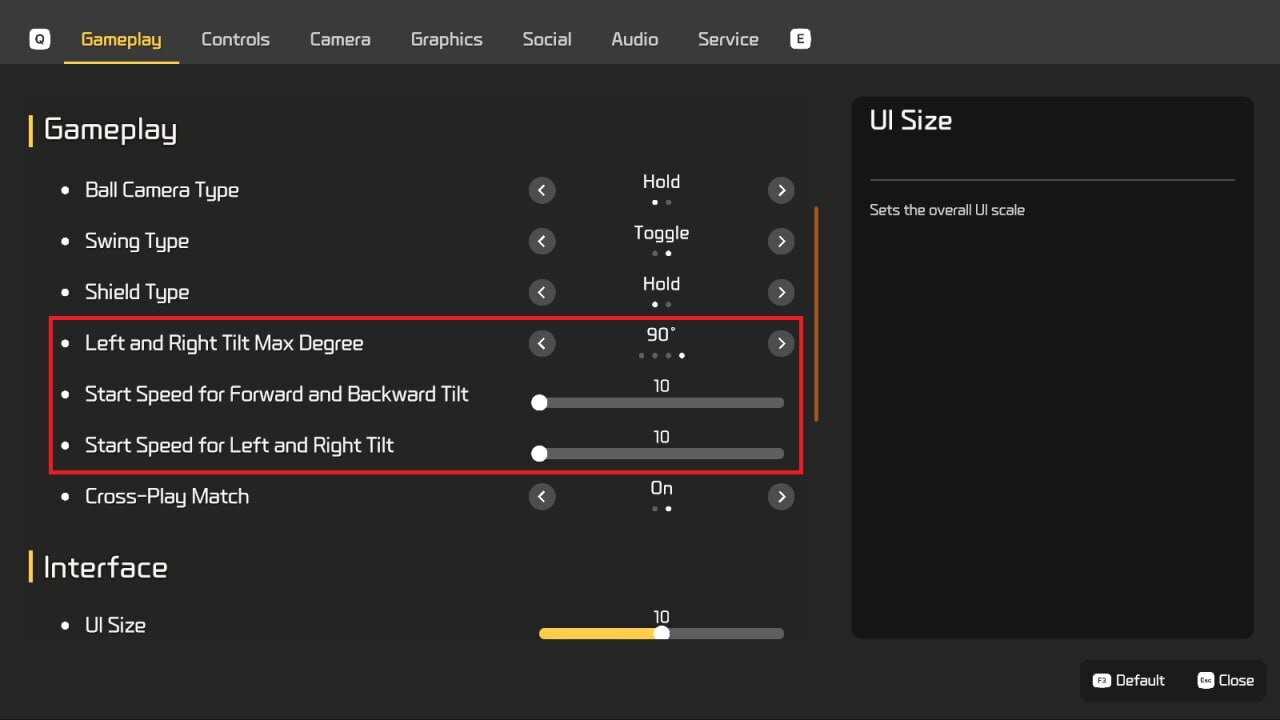Change Swing Type using left arrow
Screen dimensions: 1280x720
coord(541,241)
